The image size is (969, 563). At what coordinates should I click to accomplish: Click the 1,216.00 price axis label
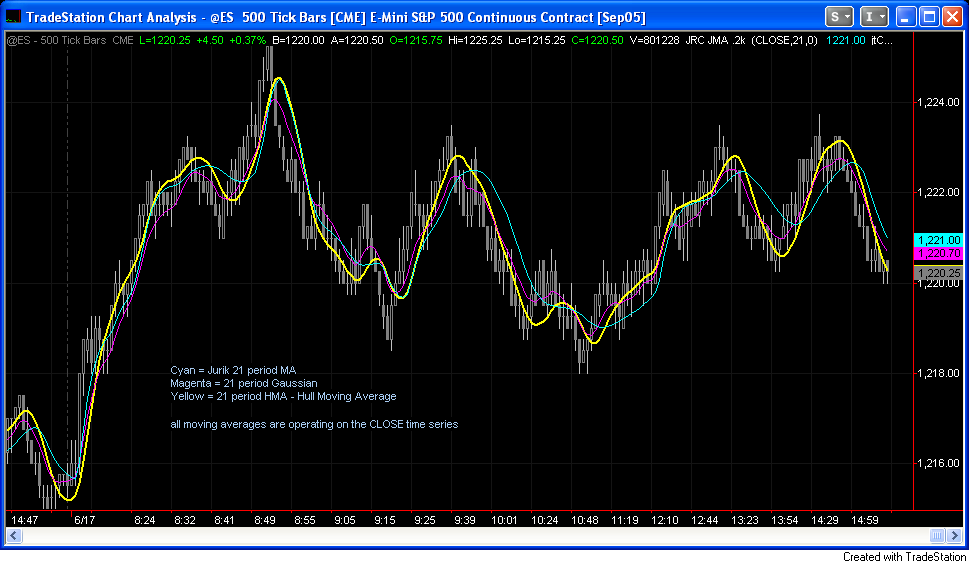pos(938,463)
